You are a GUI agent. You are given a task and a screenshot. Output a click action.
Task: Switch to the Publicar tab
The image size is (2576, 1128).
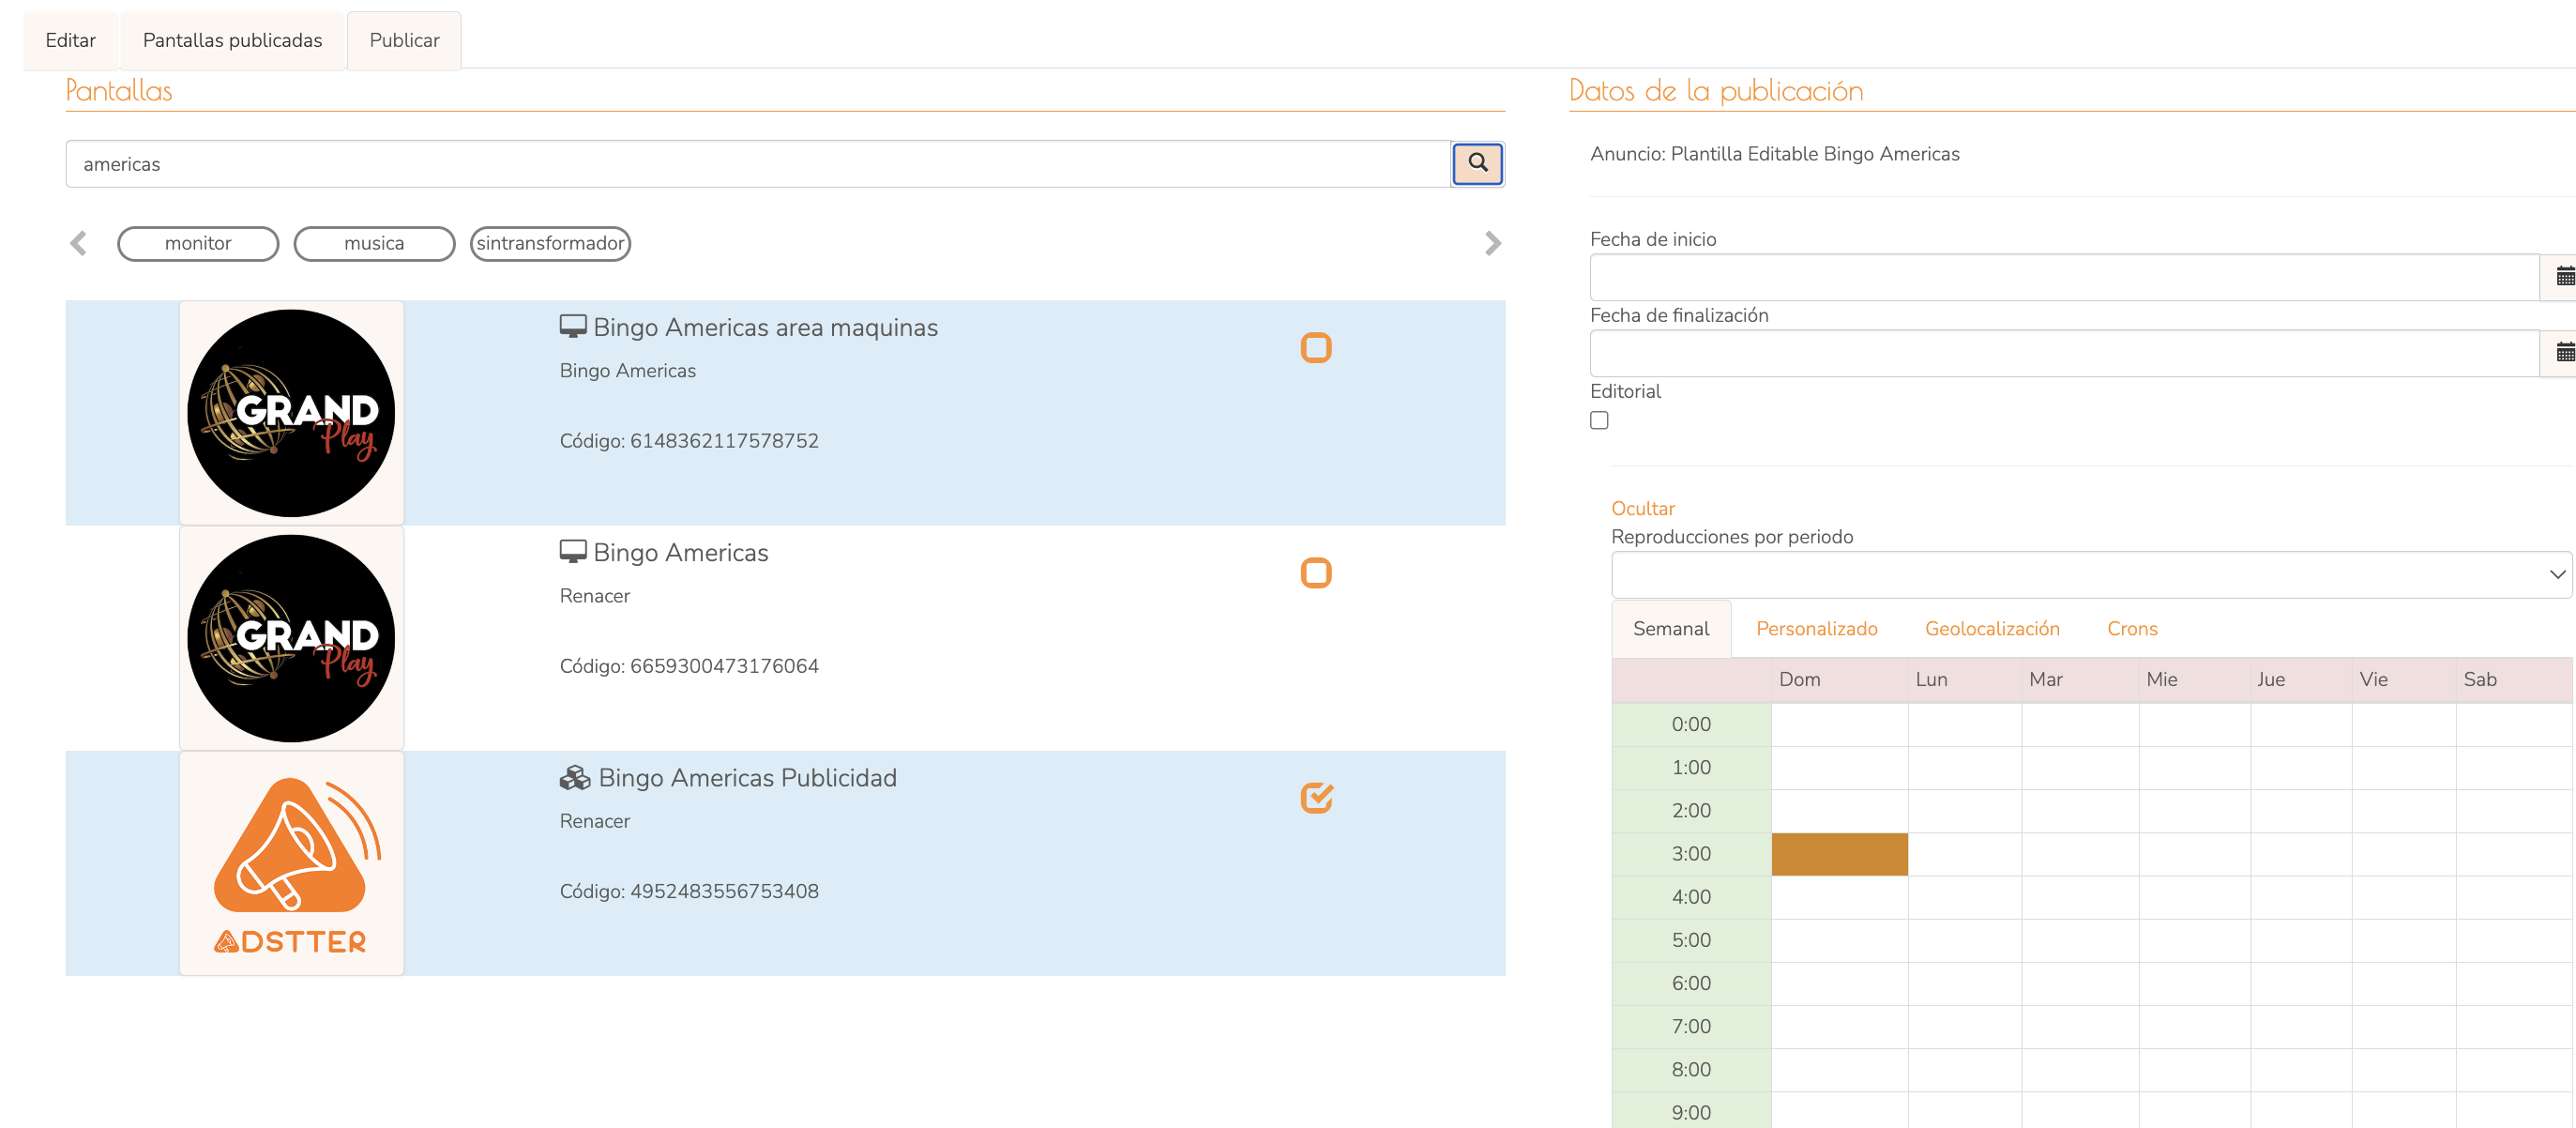[404, 40]
